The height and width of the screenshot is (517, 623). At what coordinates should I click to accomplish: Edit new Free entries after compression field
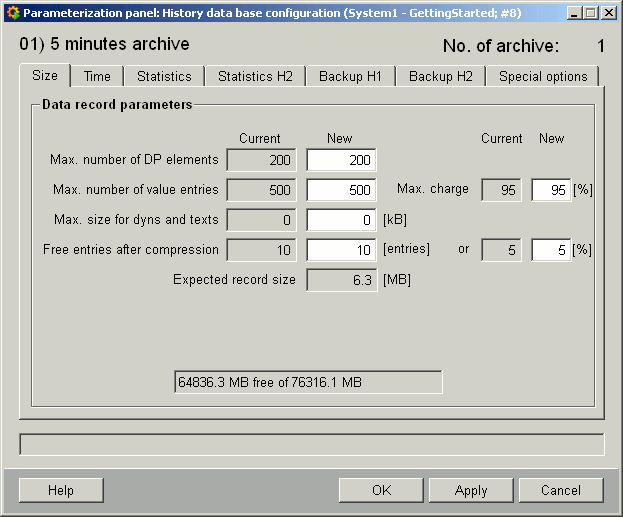(341, 249)
